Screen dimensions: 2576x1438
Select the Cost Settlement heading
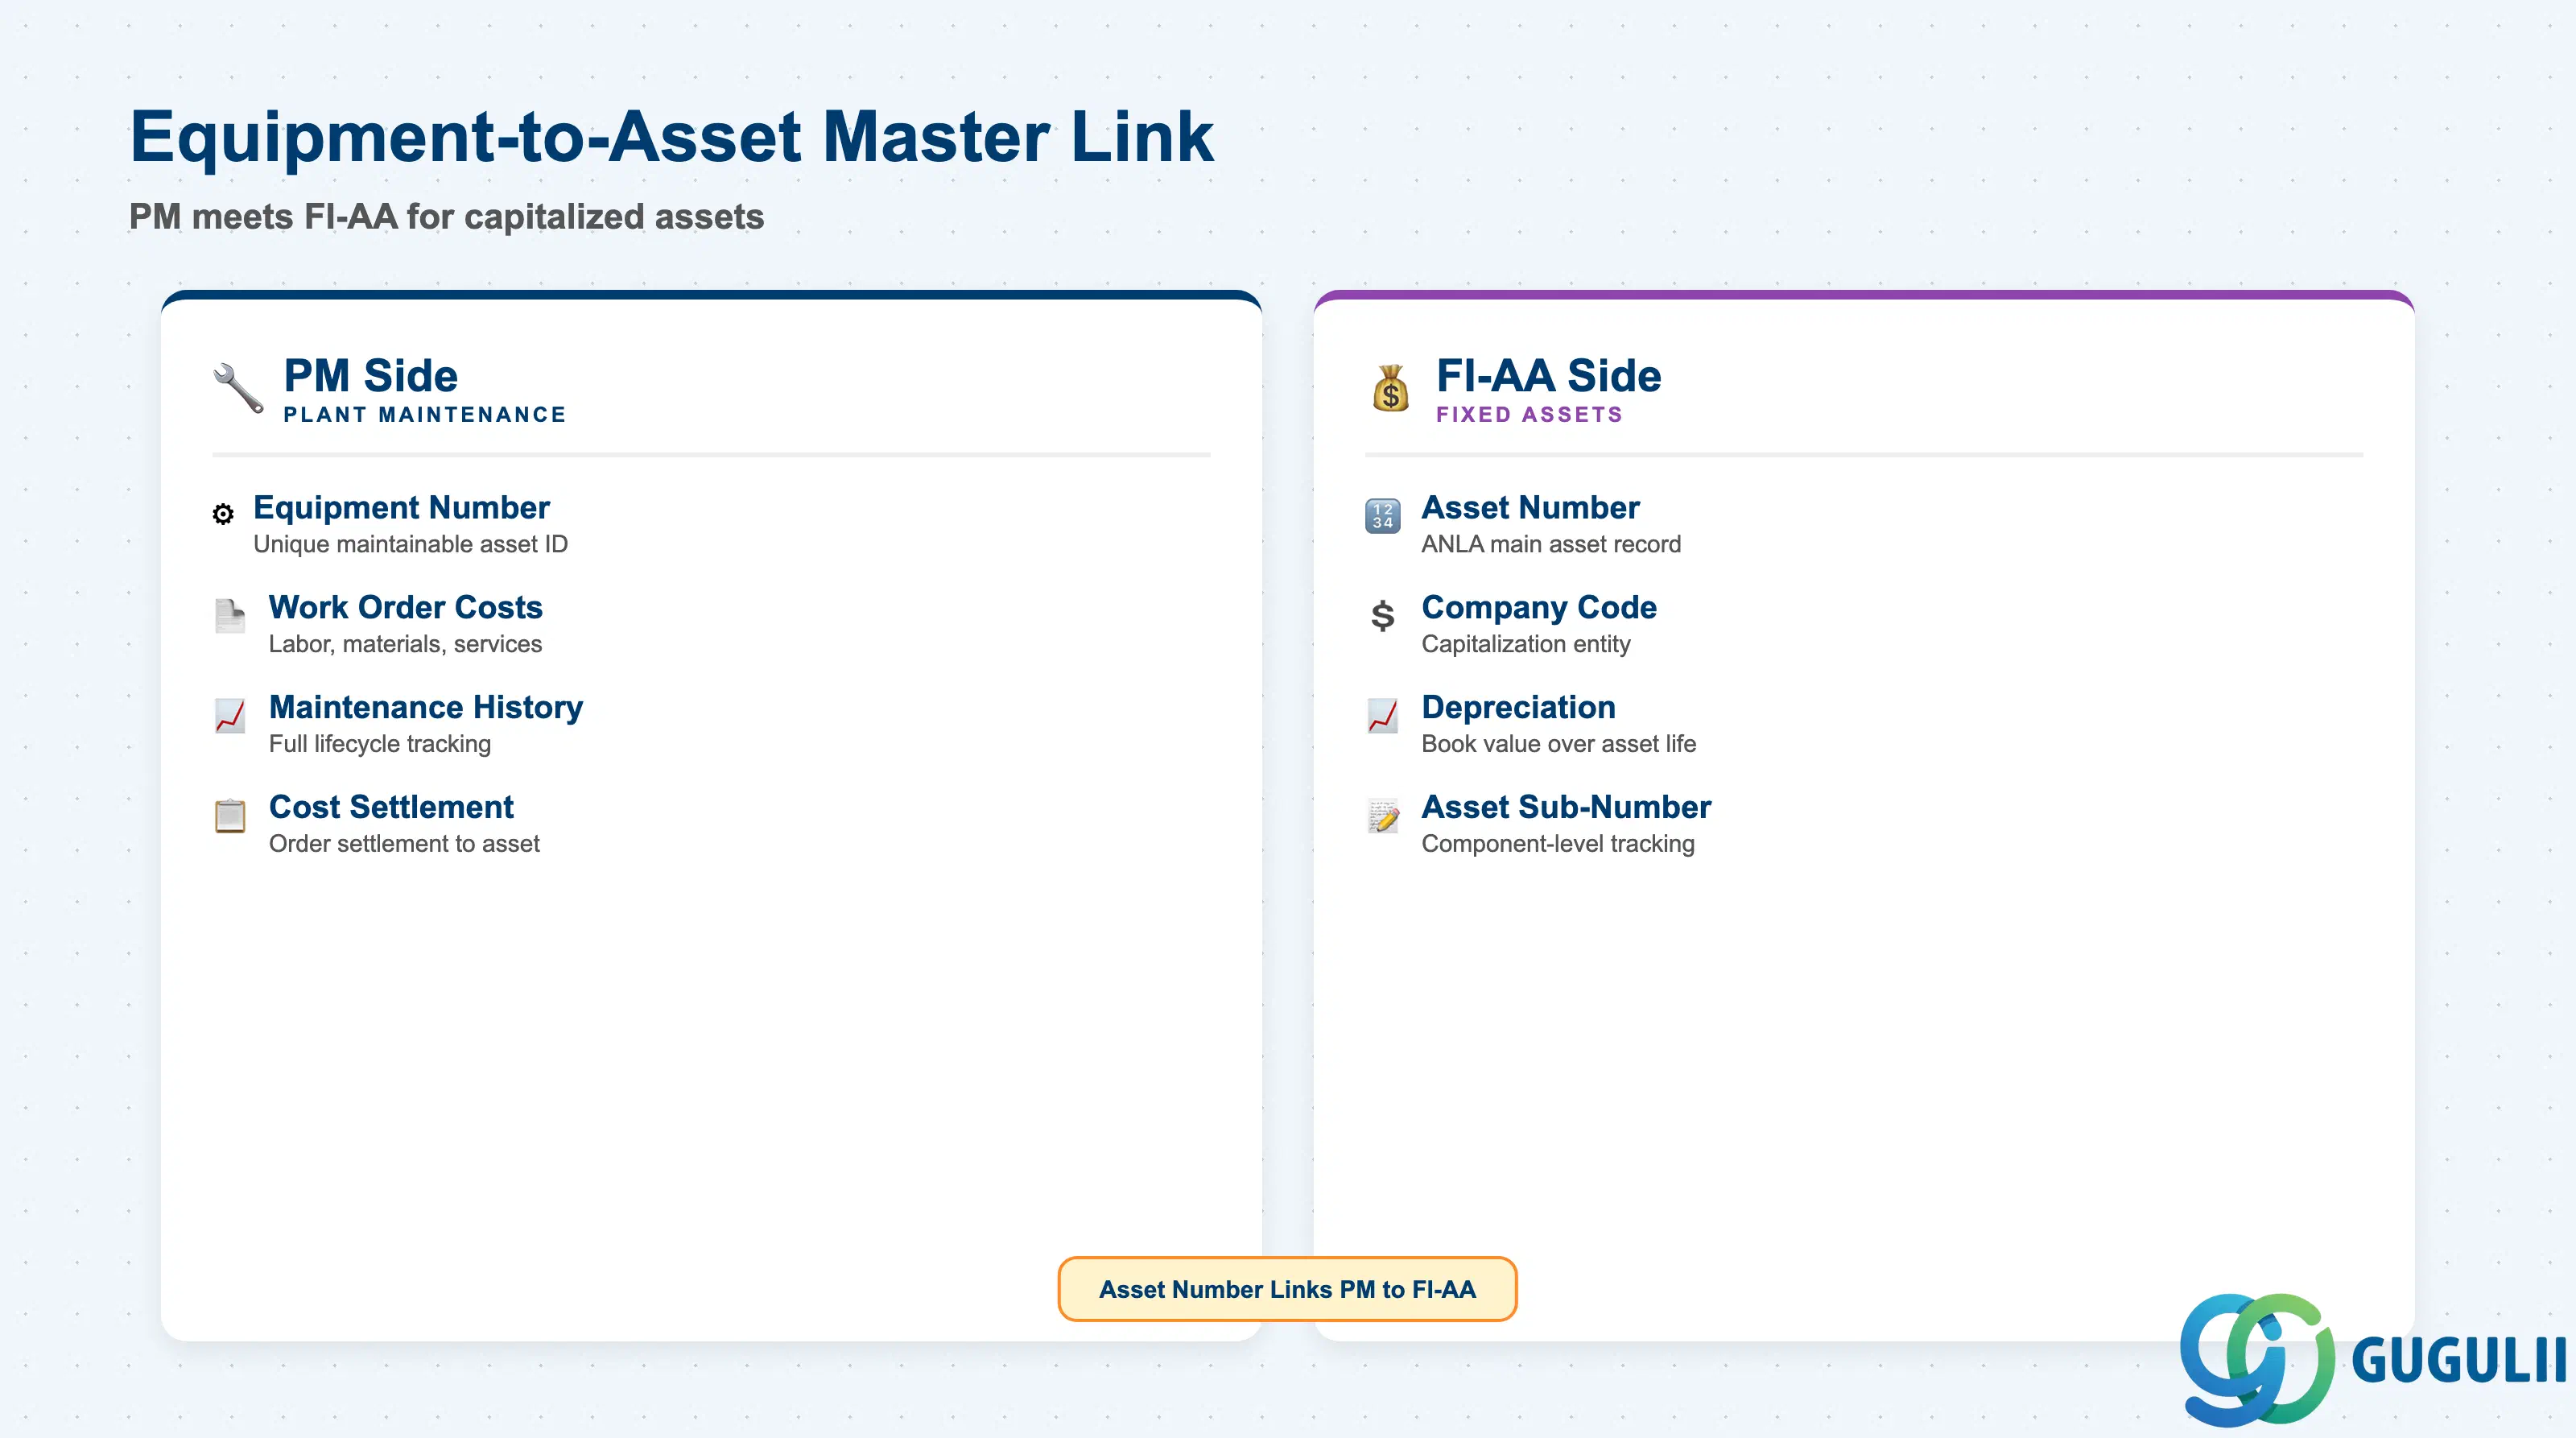click(391, 807)
